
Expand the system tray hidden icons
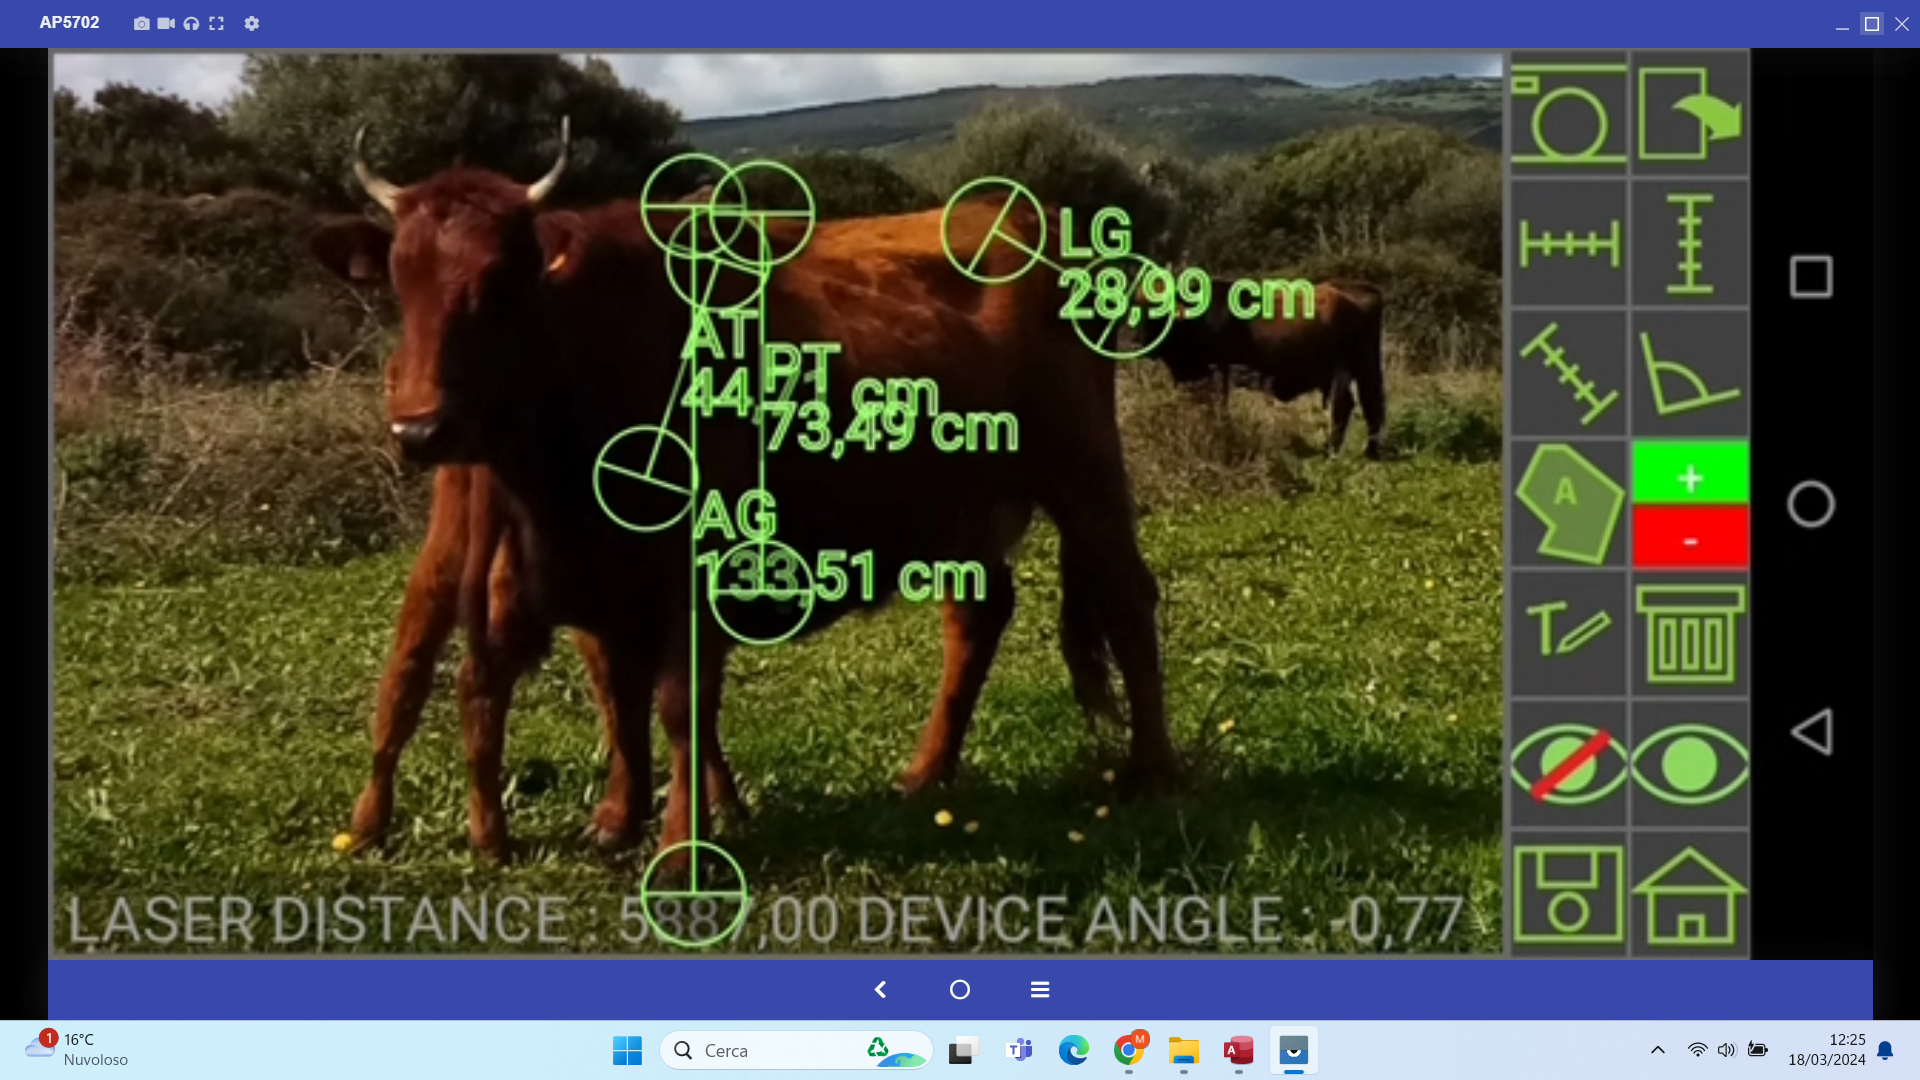pos(1657,1050)
